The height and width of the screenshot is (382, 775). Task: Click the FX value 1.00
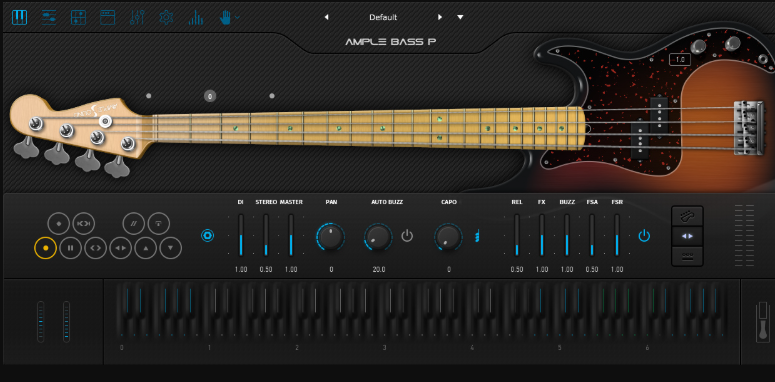point(542,270)
